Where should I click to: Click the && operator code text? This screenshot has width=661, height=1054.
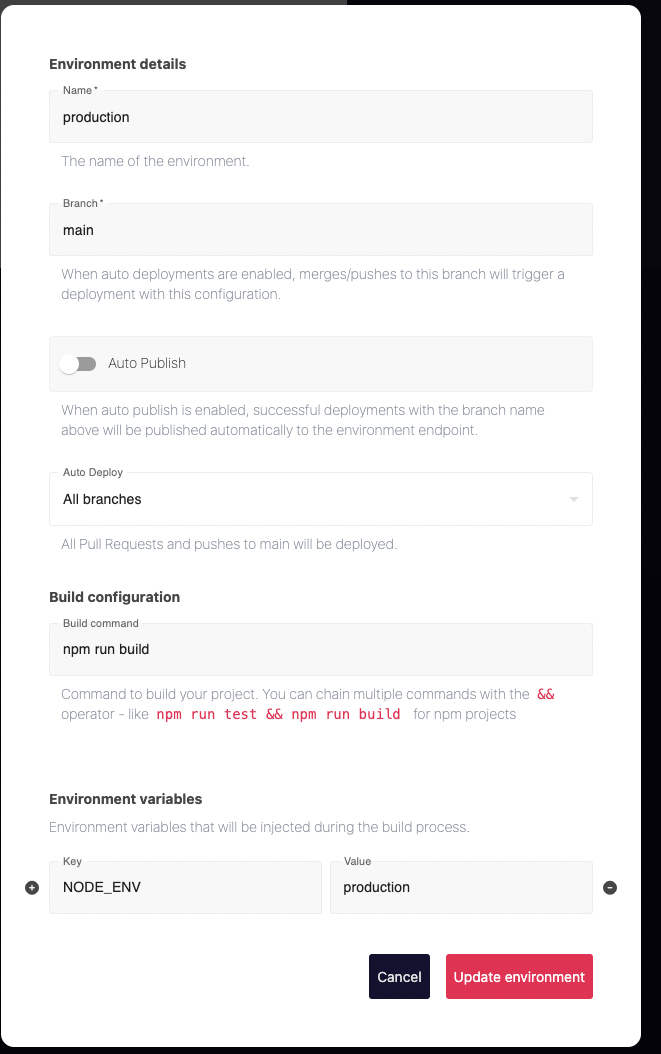tap(545, 693)
